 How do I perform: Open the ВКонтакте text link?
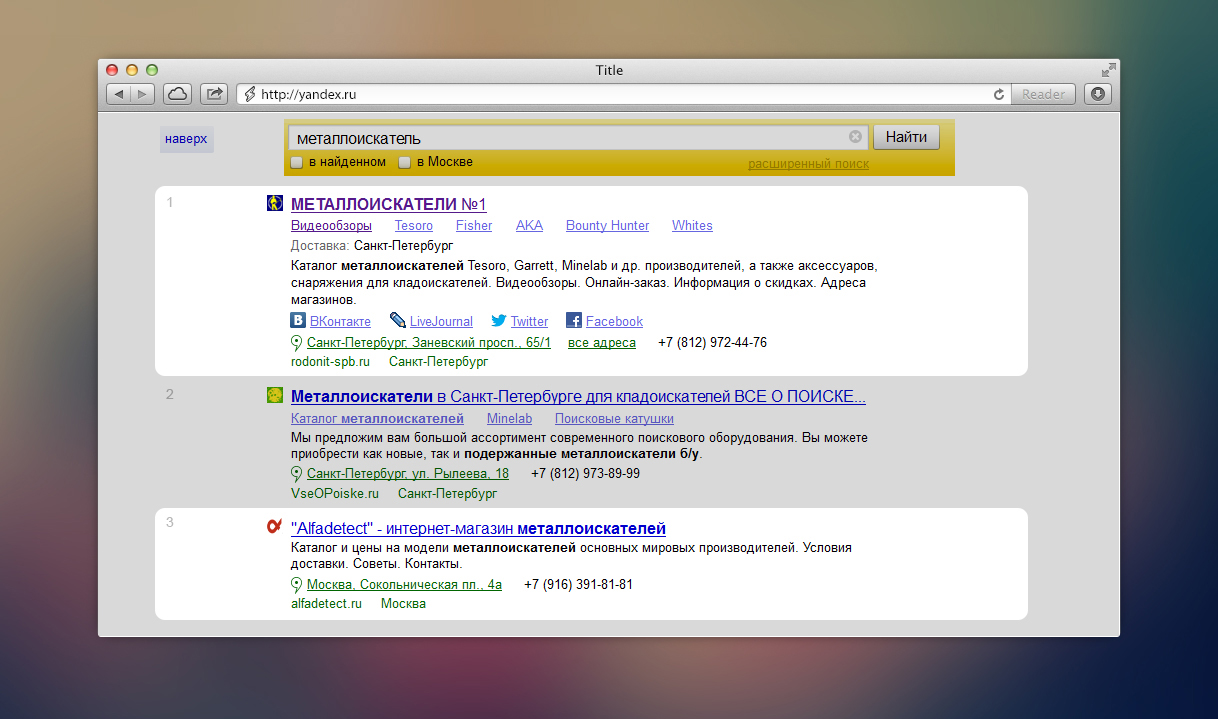pyautogui.click(x=341, y=321)
